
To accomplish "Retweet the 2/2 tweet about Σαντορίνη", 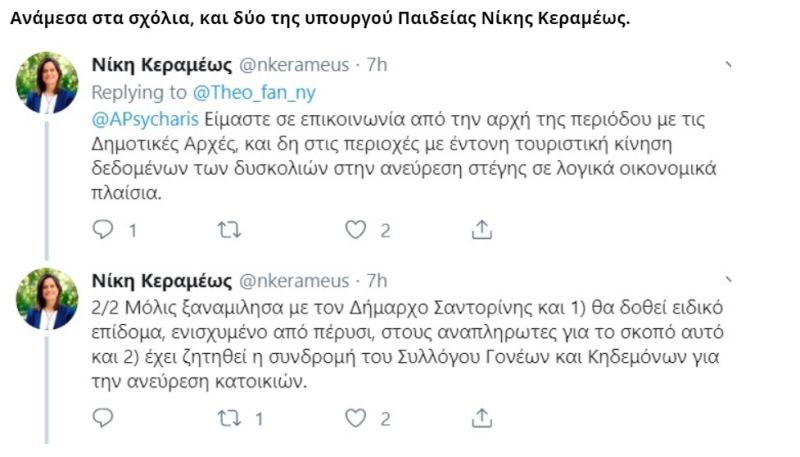I will [229, 418].
